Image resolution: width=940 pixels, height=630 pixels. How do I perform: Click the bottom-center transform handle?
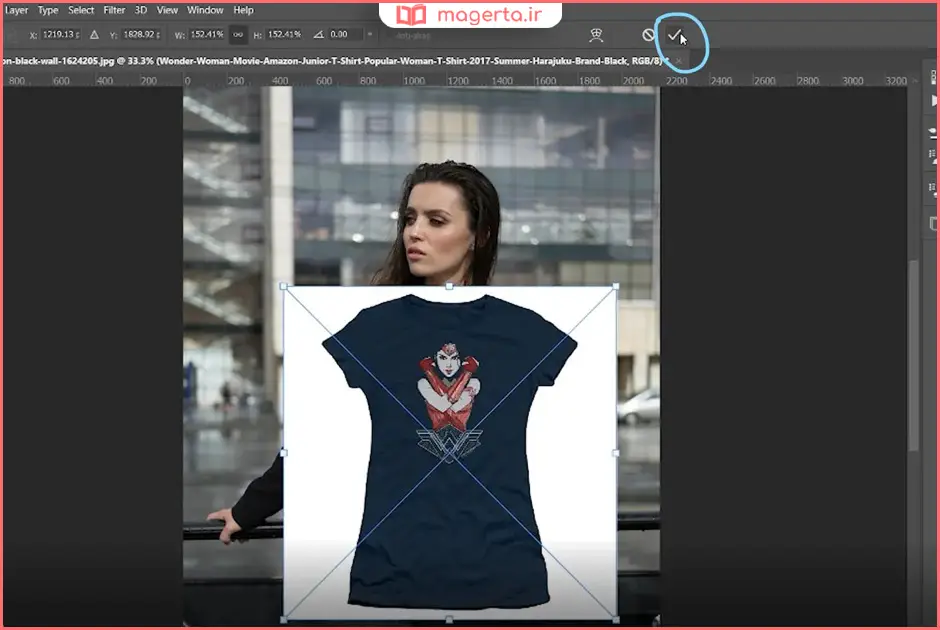(450, 620)
